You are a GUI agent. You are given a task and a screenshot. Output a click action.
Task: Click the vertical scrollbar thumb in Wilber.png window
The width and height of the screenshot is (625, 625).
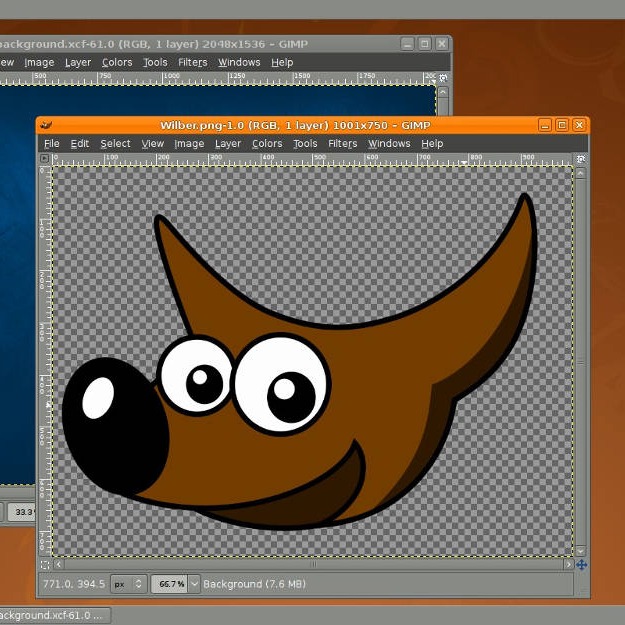(x=581, y=362)
